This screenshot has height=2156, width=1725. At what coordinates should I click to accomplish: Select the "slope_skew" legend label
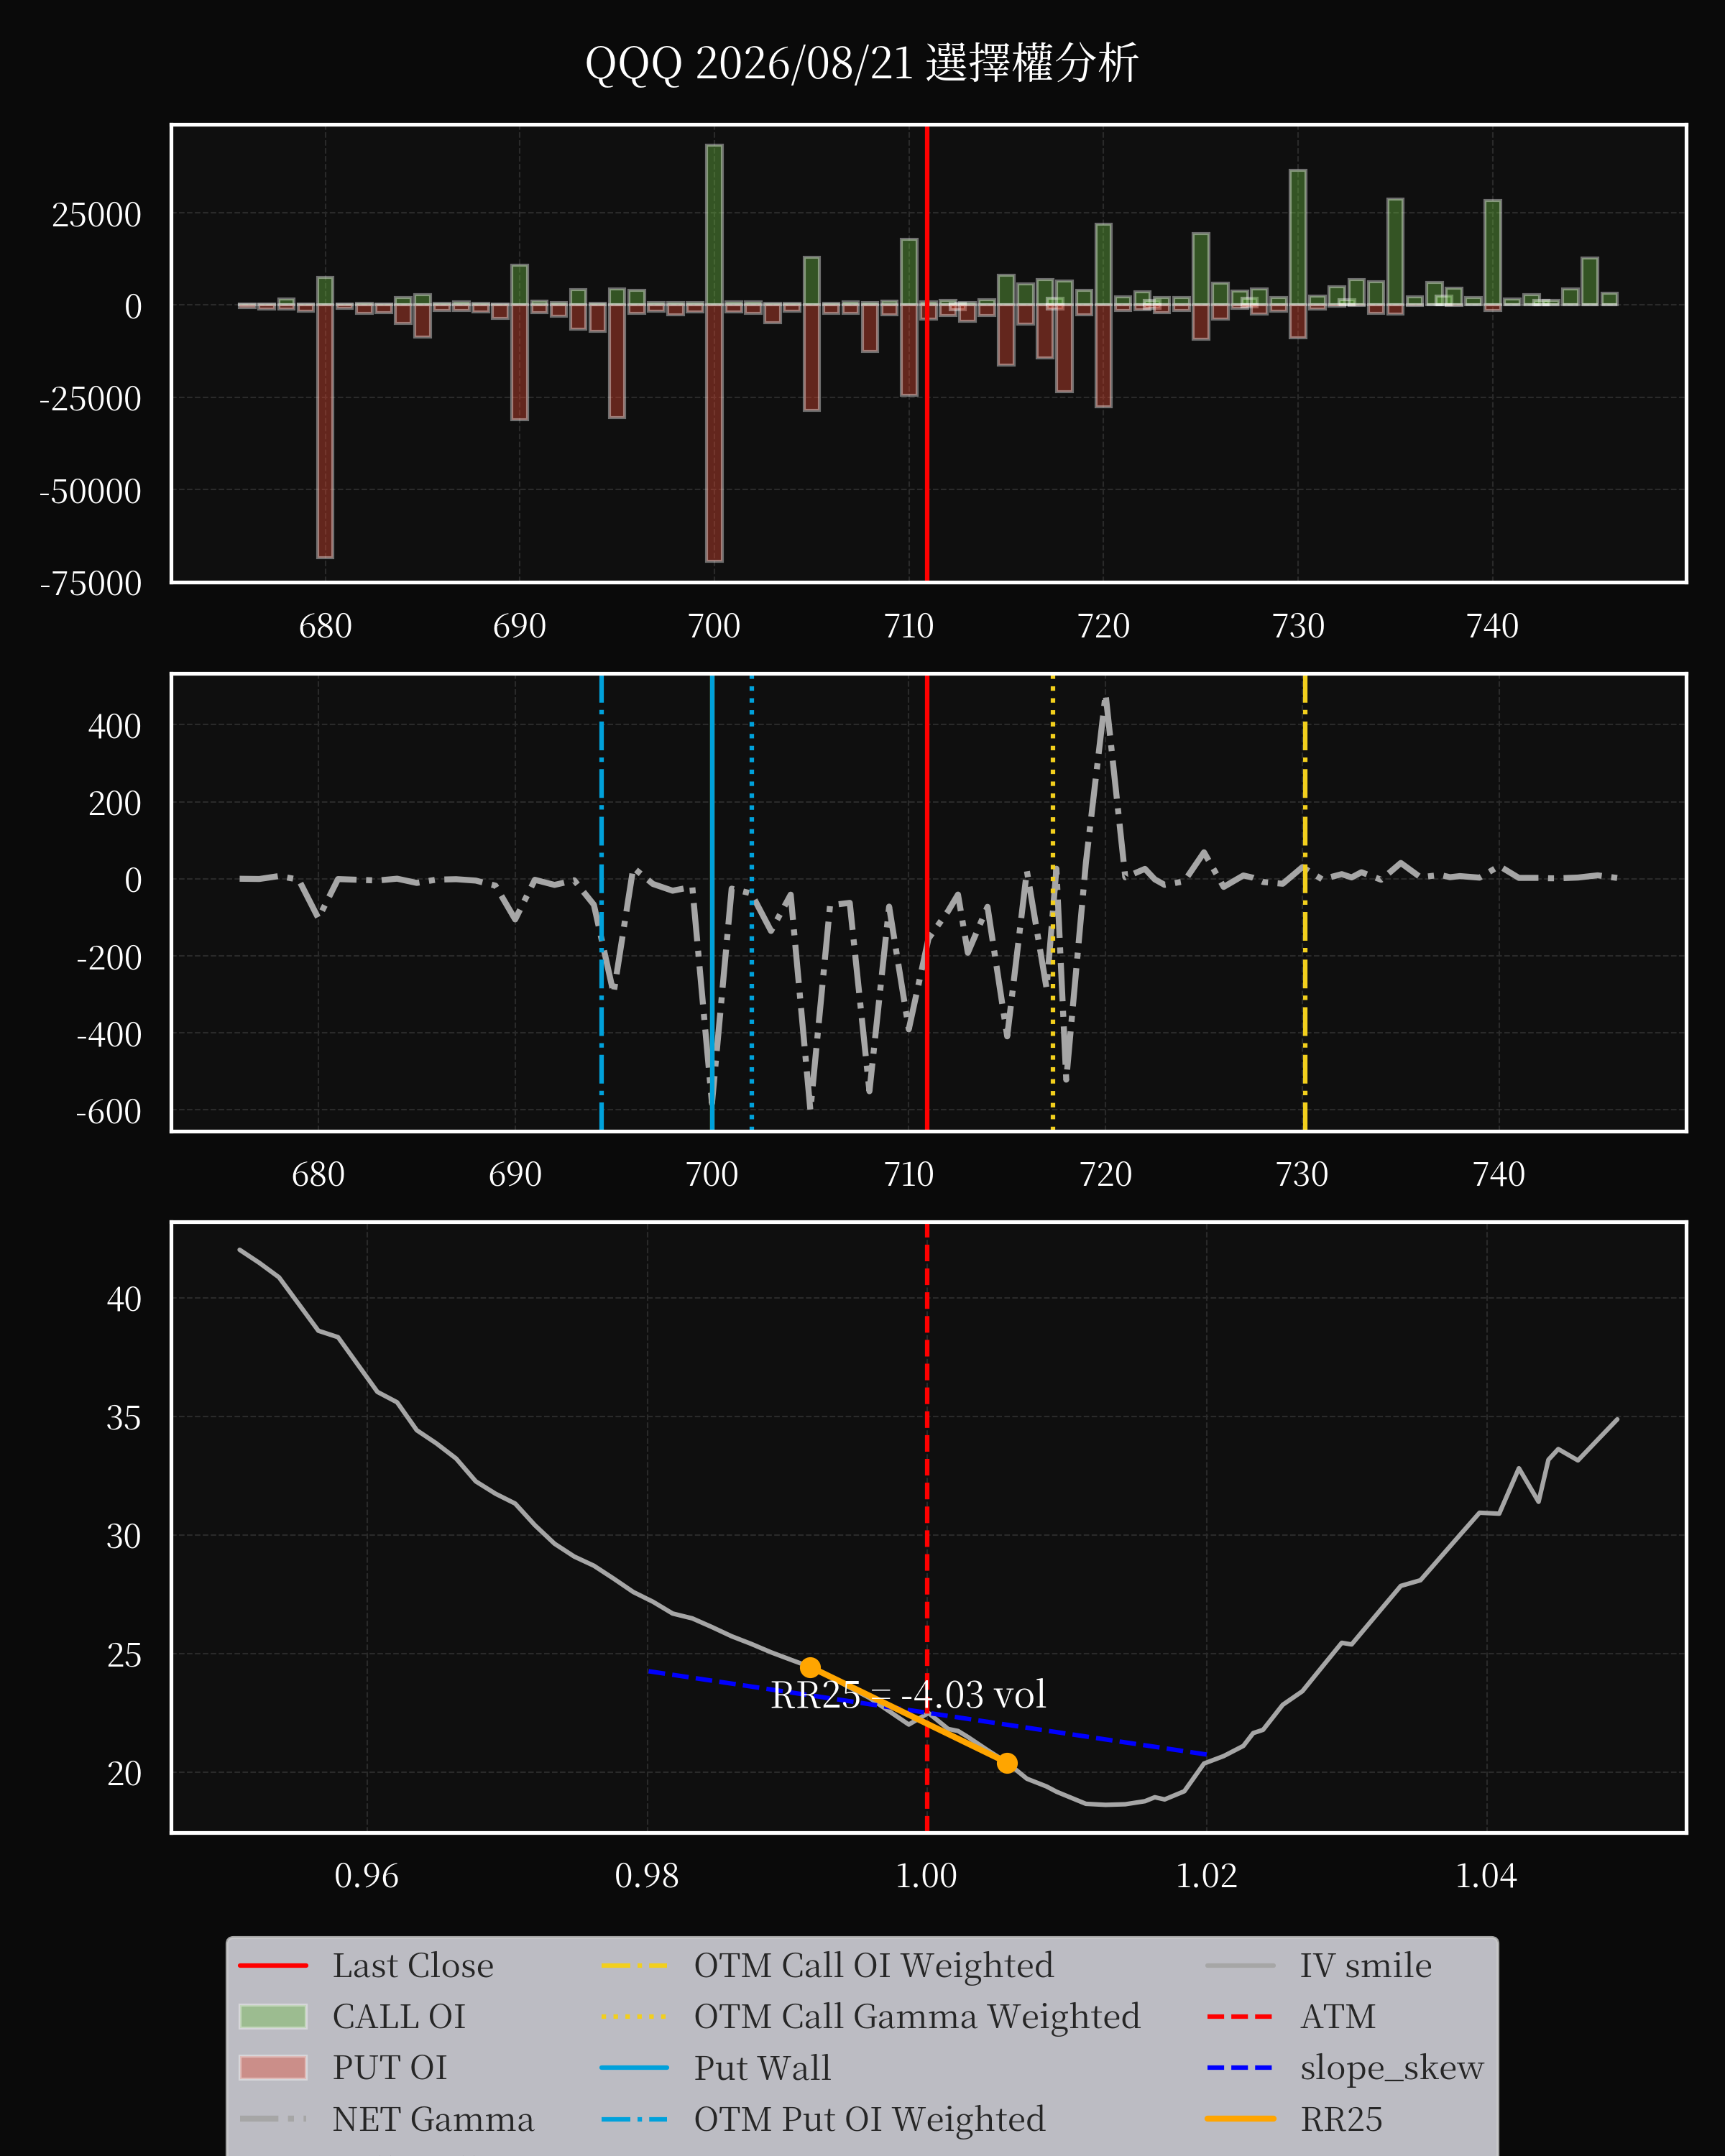[1392, 2067]
